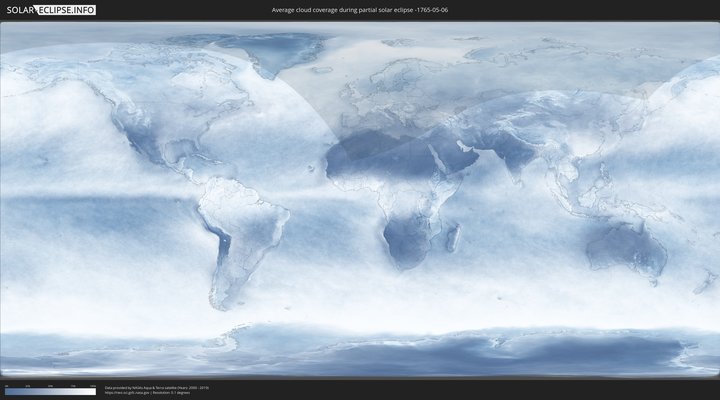Click the "Data provided by NASA" credit line

point(157,388)
